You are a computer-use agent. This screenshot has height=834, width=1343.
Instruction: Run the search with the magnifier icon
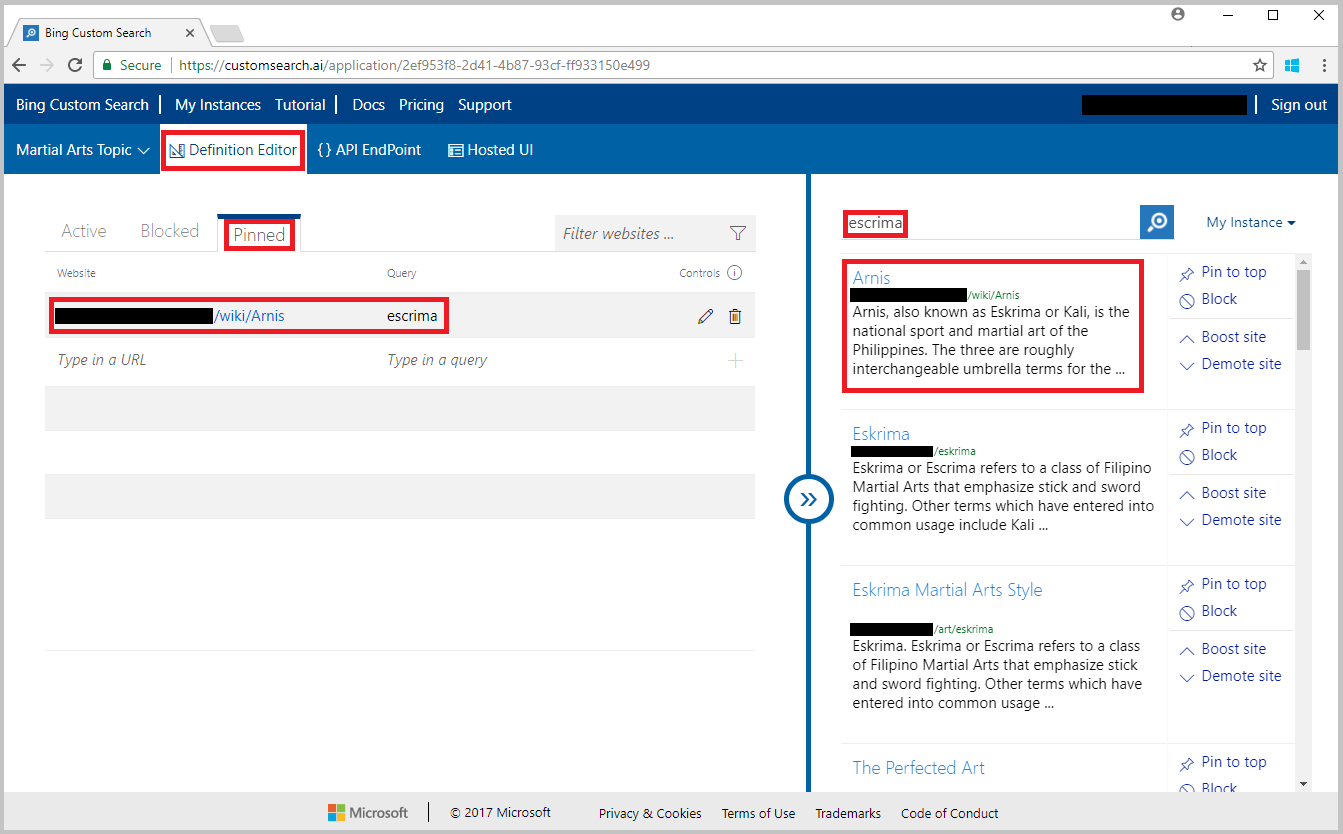(1157, 222)
